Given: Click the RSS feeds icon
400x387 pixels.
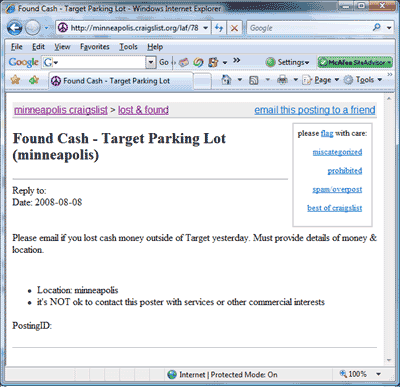Looking at the screenshot, I should (x=254, y=80).
